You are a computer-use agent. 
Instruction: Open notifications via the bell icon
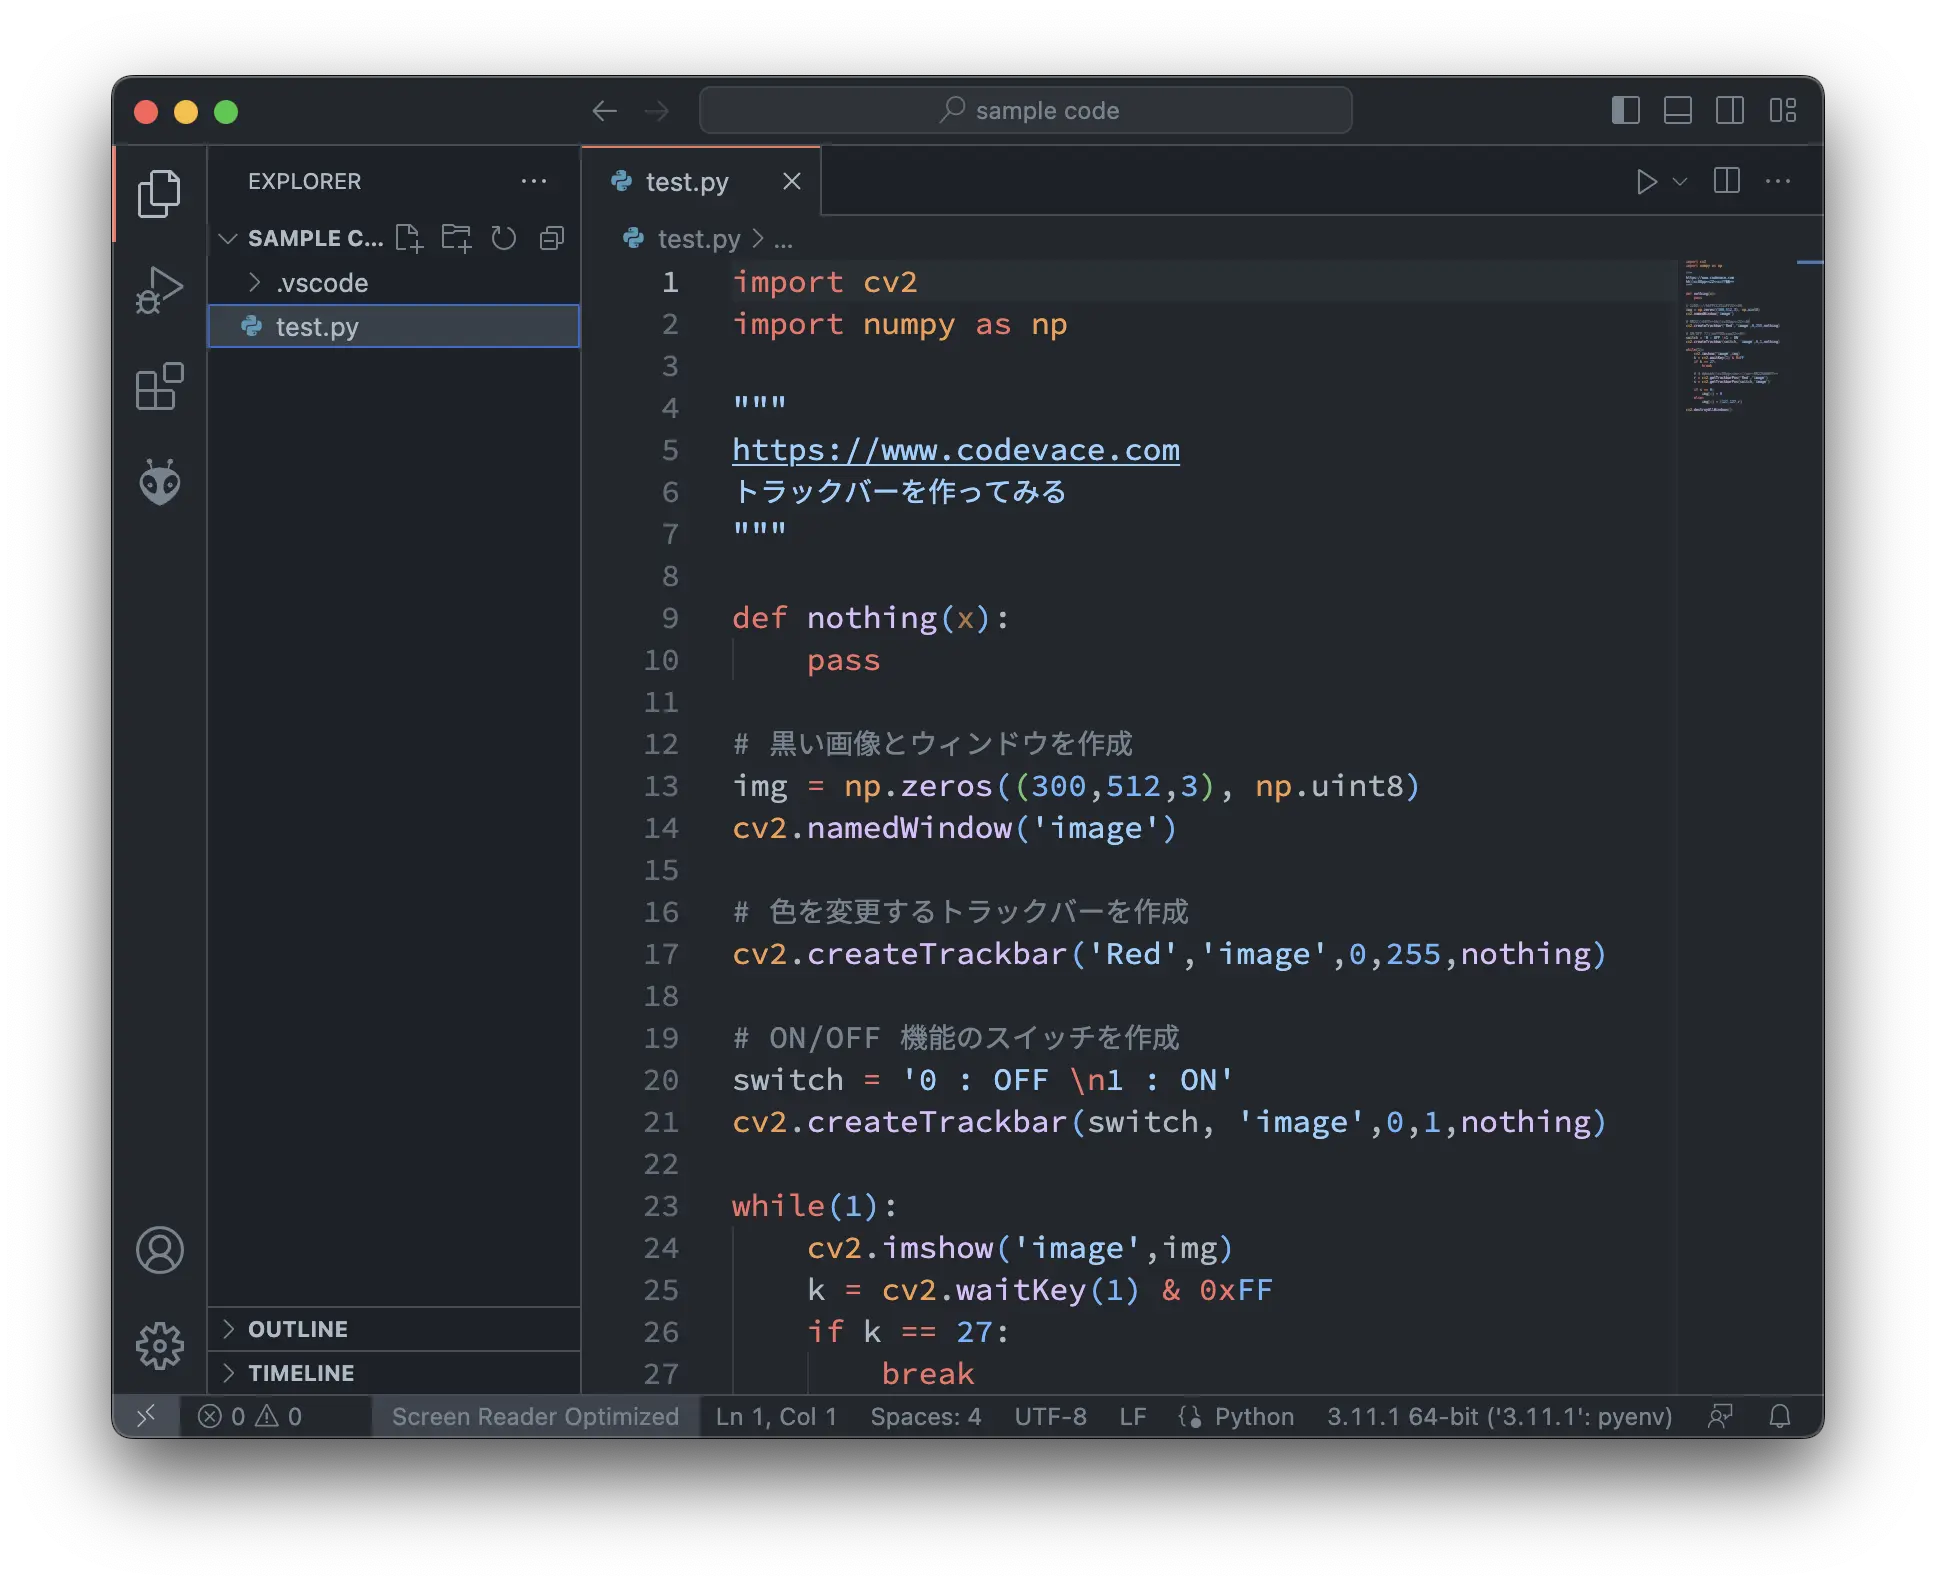(x=1780, y=1416)
